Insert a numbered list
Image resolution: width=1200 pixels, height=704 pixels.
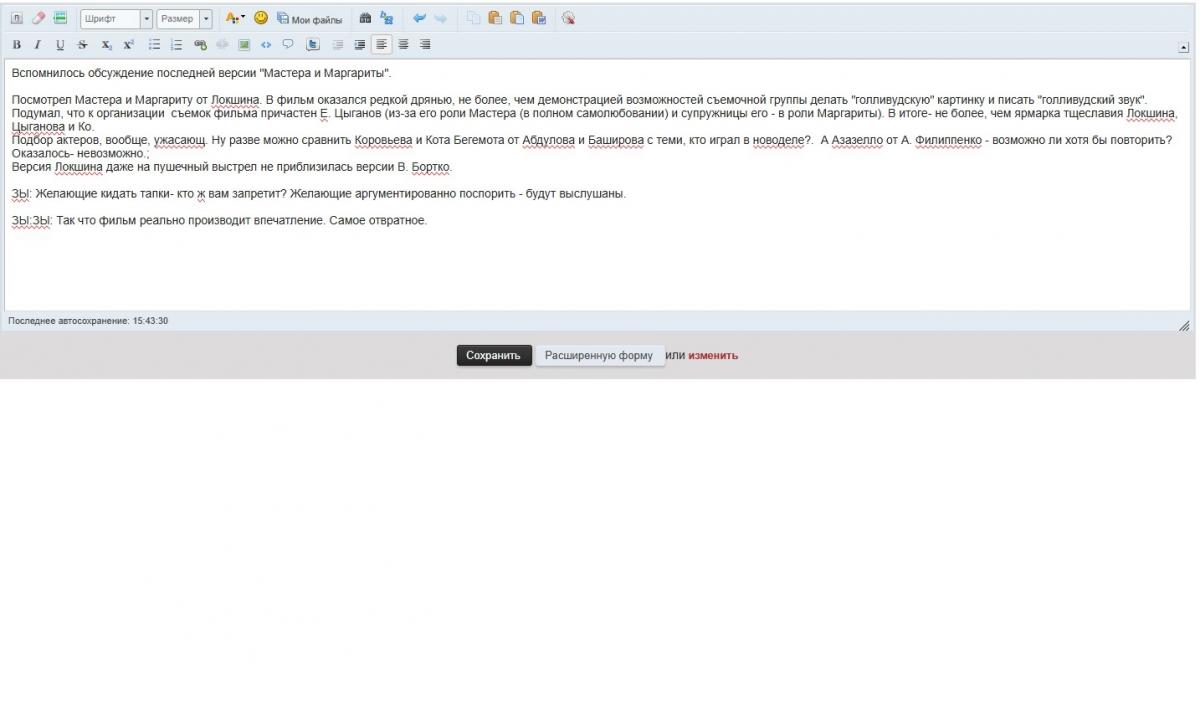pyautogui.click(x=177, y=45)
